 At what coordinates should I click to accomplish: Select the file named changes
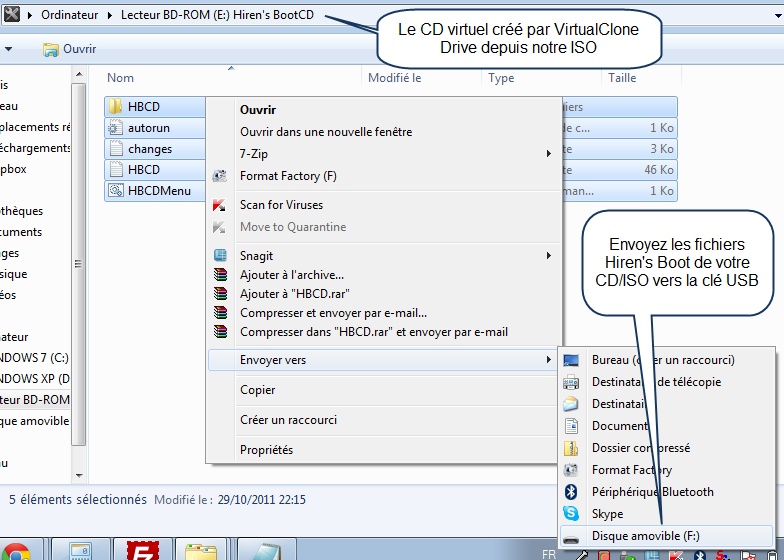pyautogui.click(x=150, y=149)
